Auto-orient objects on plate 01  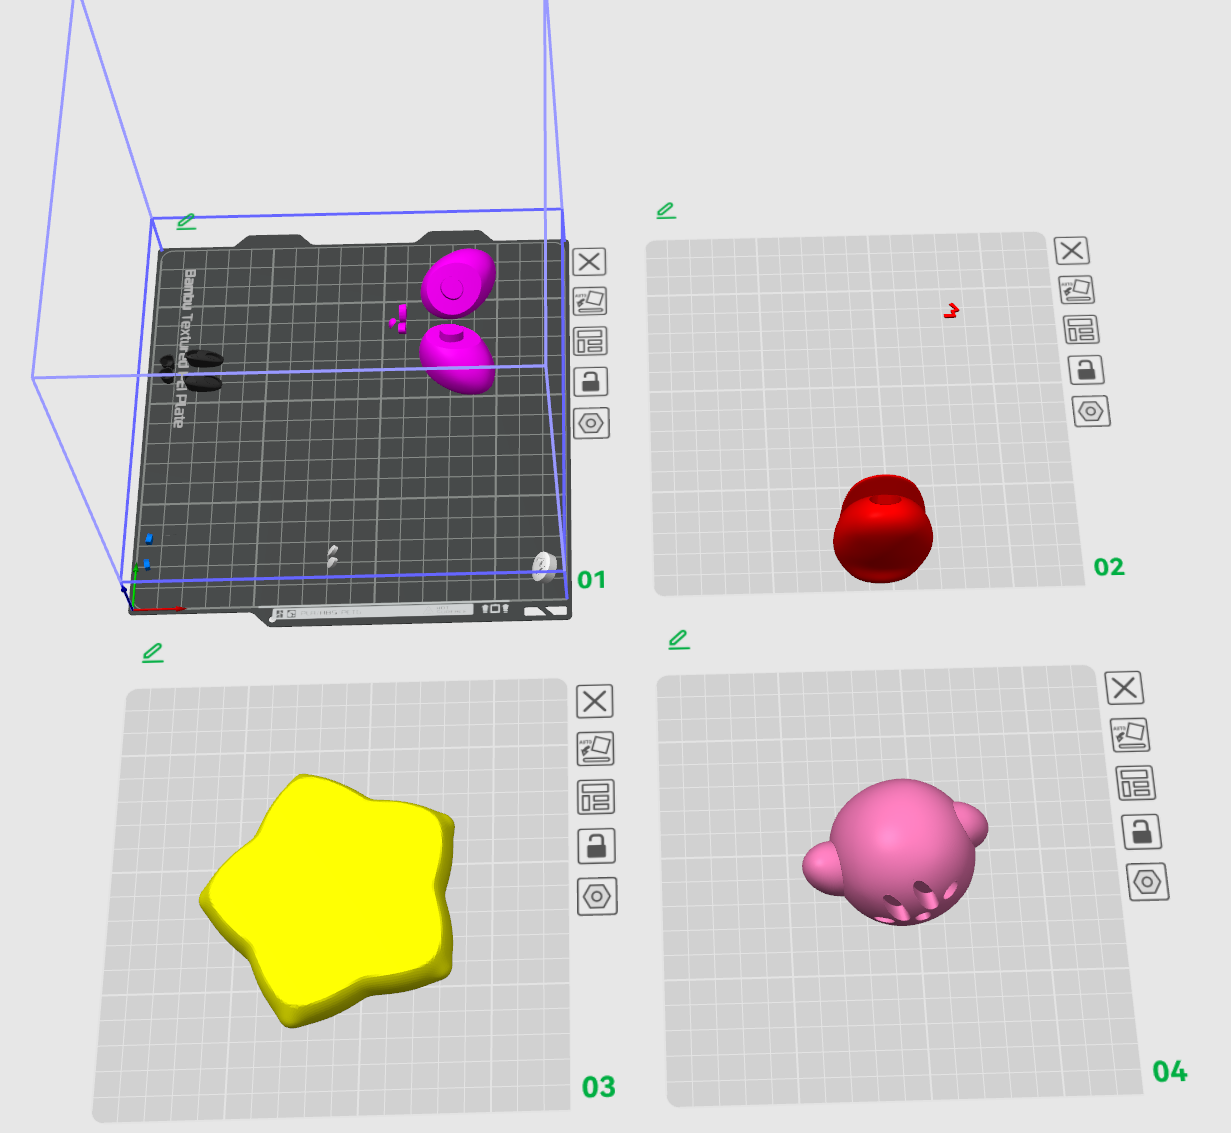coord(590,301)
